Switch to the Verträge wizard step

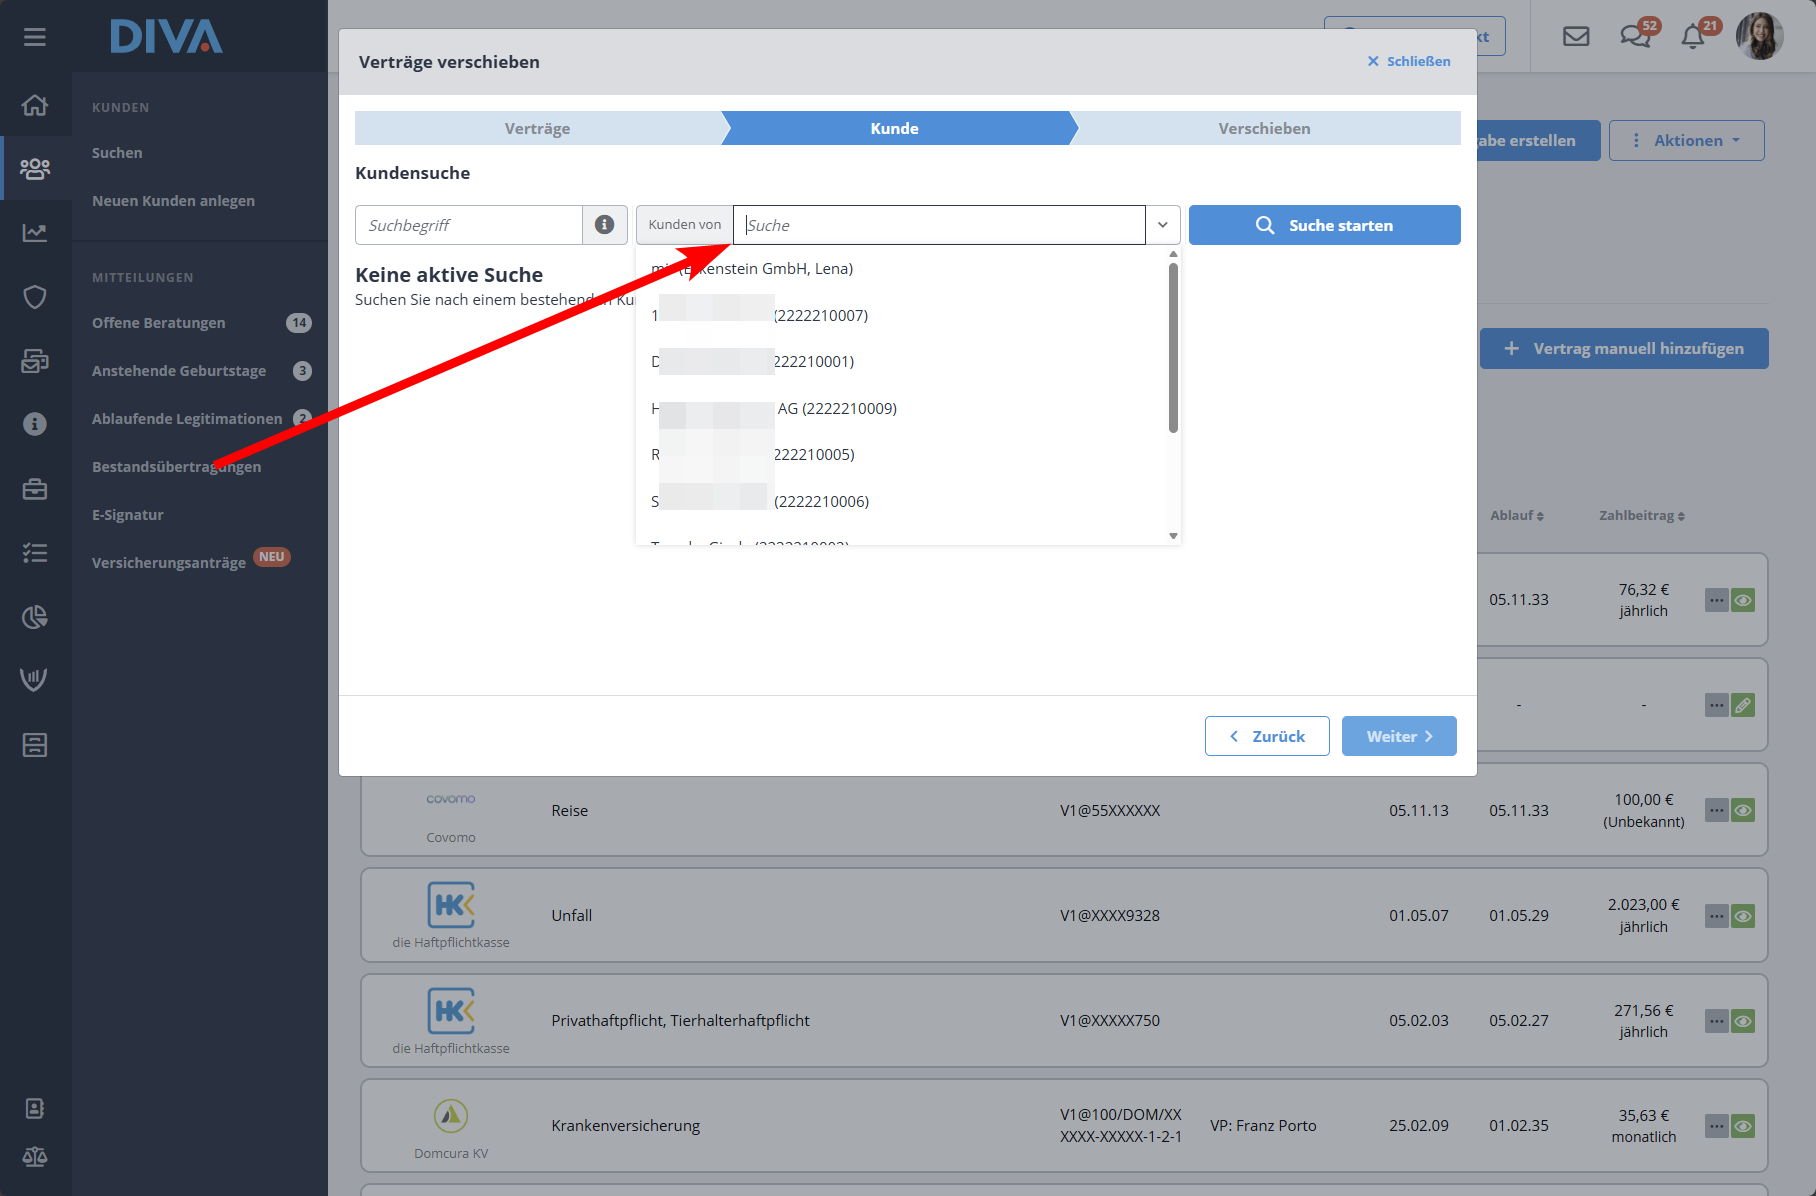537,129
